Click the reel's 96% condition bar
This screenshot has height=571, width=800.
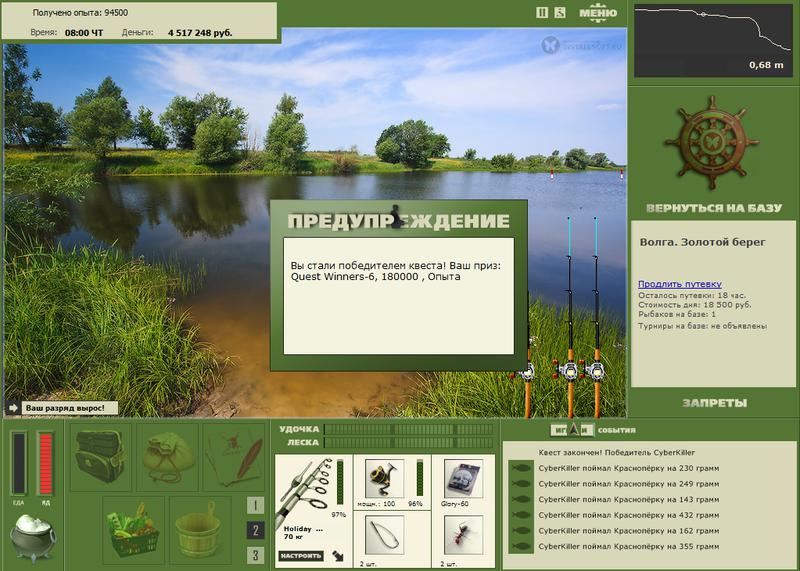click(x=419, y=477)
